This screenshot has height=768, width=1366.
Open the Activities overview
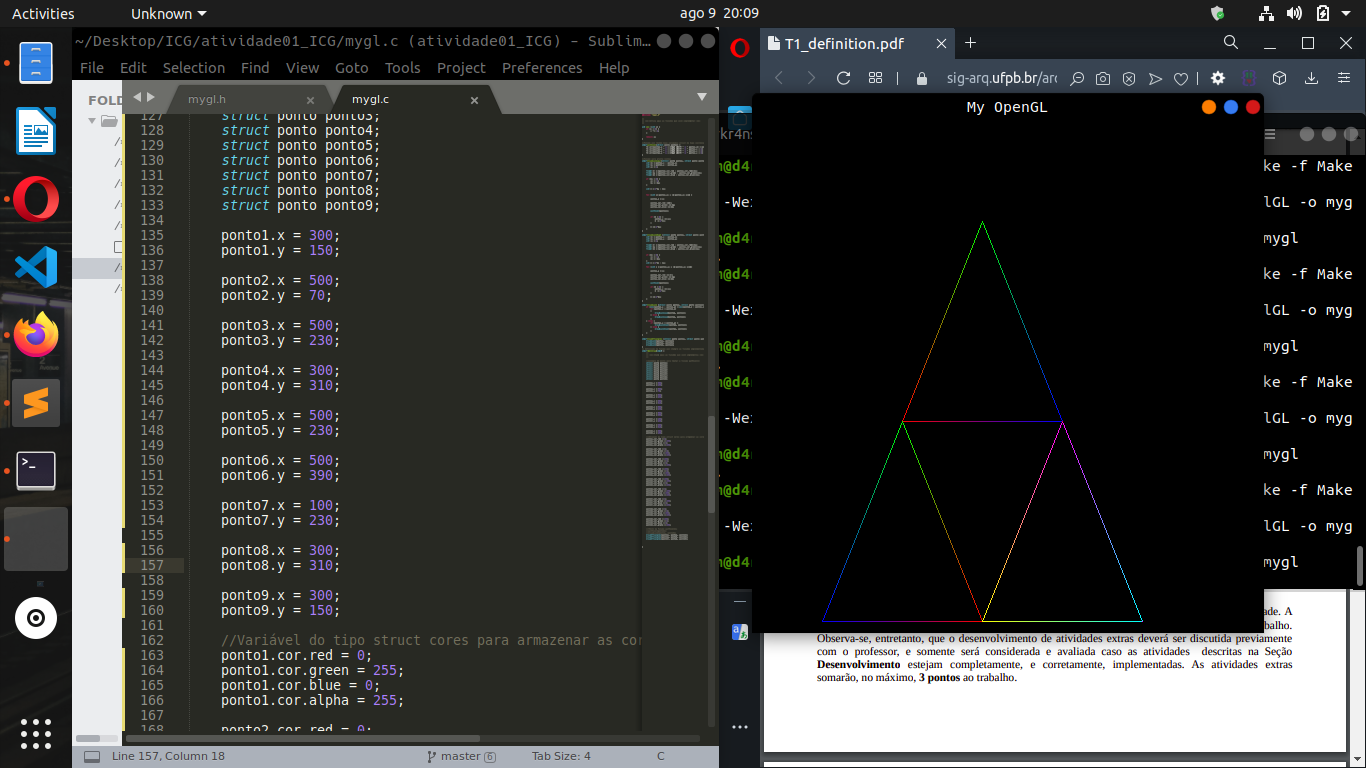pos(43,14)
